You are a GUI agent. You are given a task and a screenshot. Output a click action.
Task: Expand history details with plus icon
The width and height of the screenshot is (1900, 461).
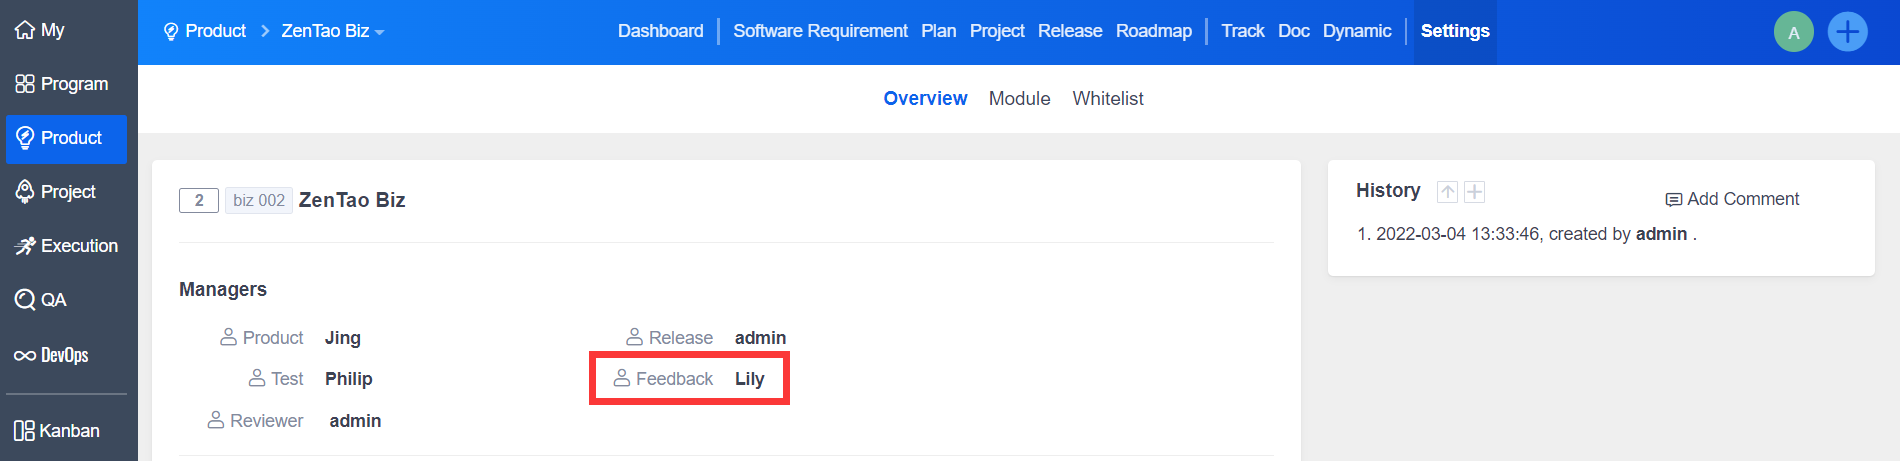[1474, 192]
